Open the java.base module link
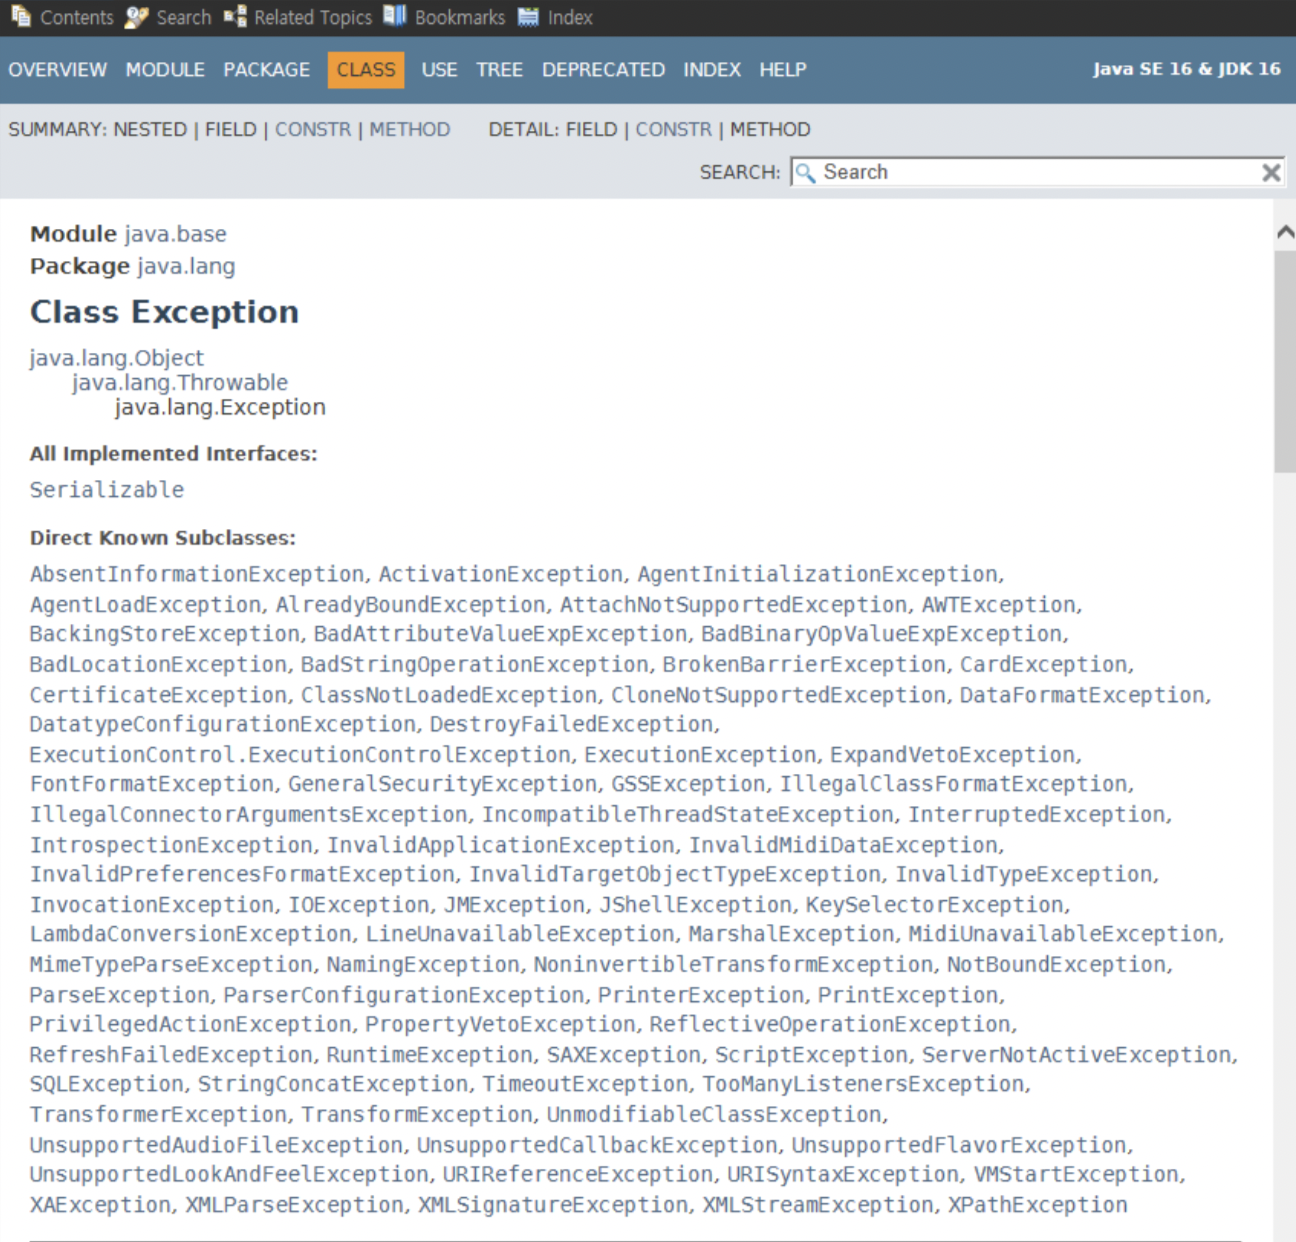Screen dimensions: 1296x1242 pyautogui.click(x=176, y=234)
